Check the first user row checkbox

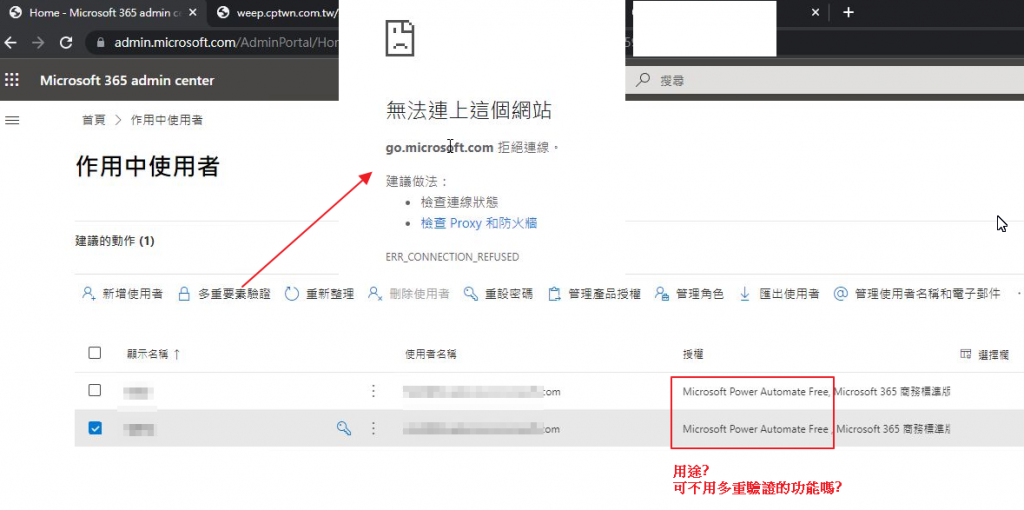[95, 390]
